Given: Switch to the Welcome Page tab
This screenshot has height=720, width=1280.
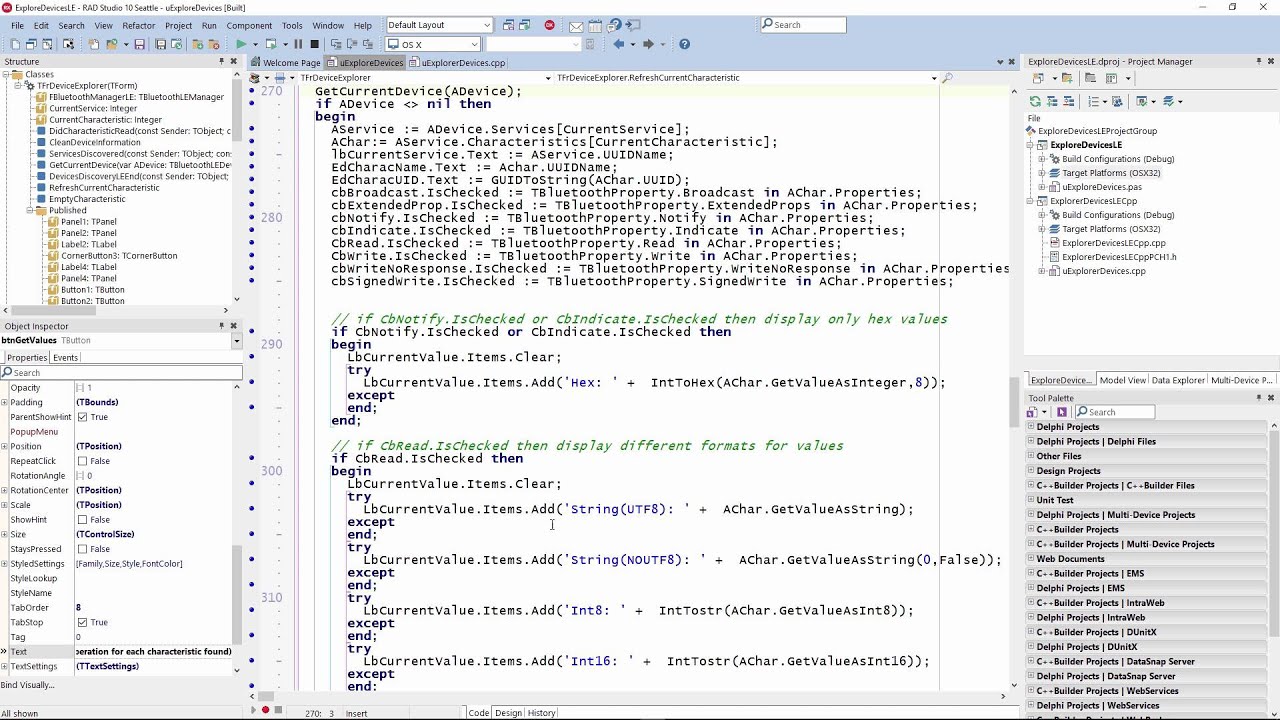Looking at the screenshot, I should click(285, 62).
